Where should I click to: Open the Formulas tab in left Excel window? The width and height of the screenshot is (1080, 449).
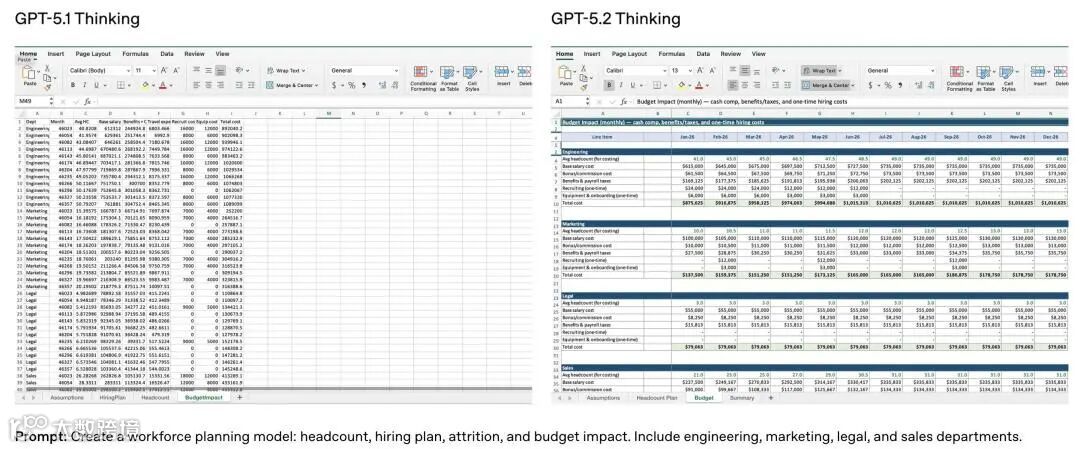pyautogui.click(x=136, y=54)
